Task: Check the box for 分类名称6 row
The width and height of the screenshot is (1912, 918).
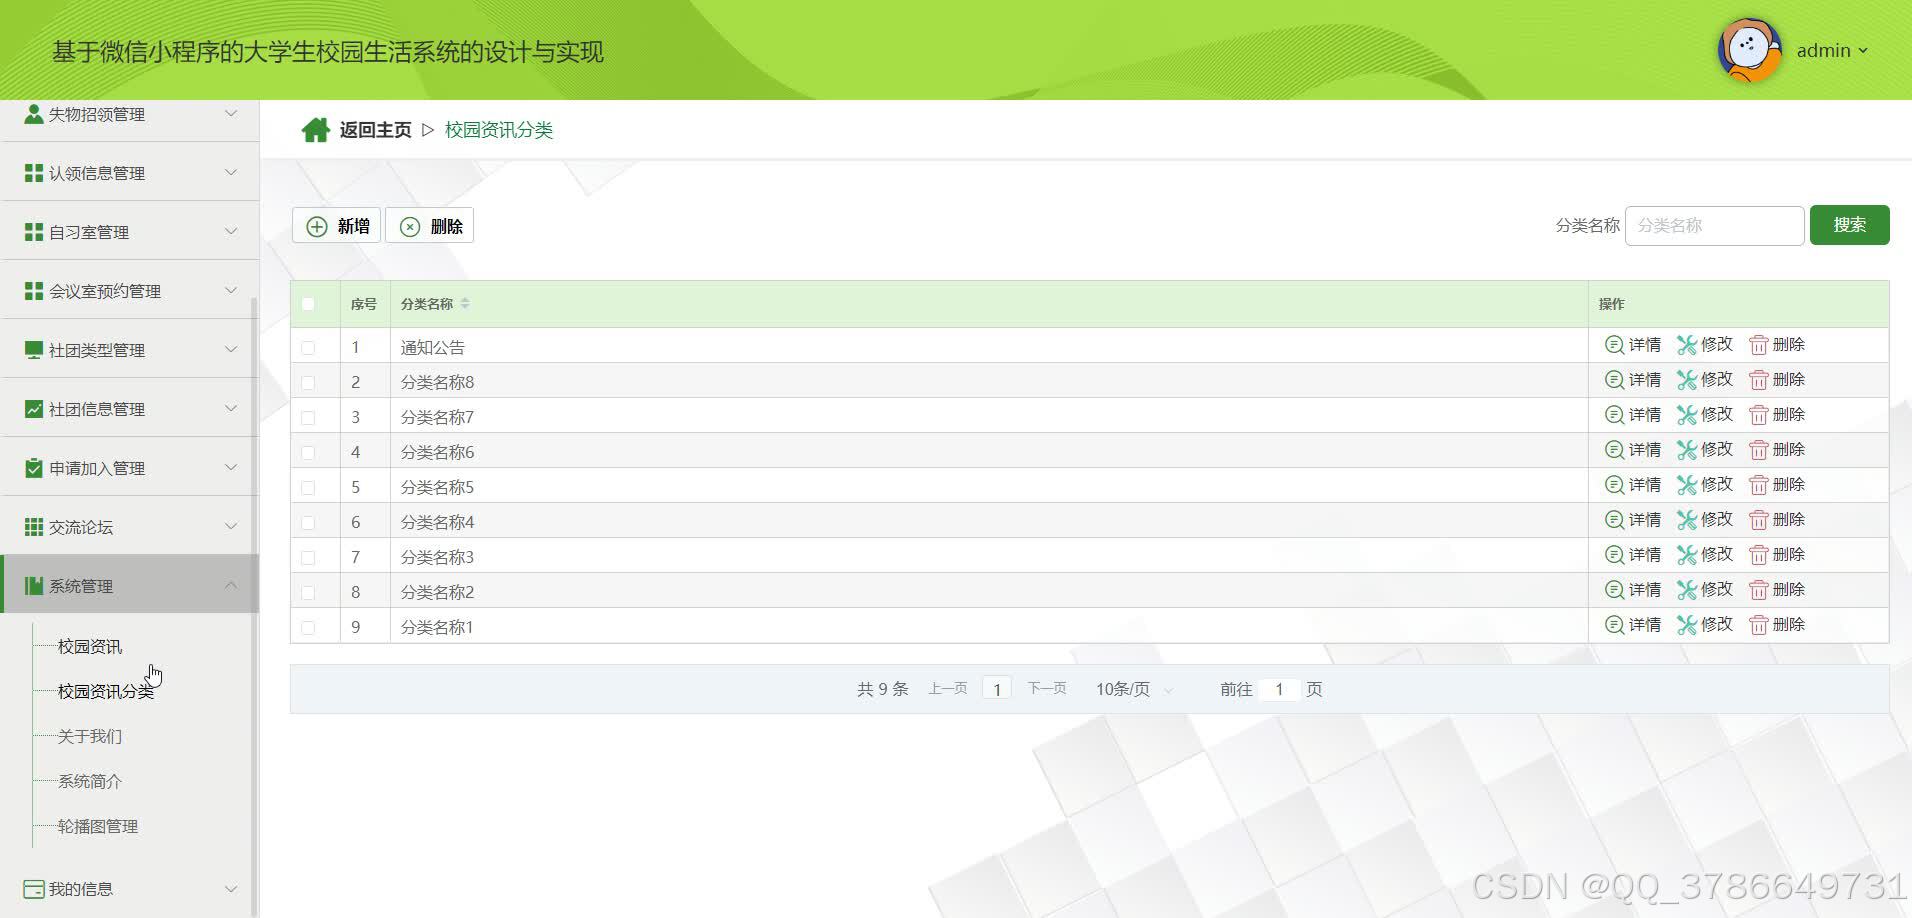Action: point(308,453)
